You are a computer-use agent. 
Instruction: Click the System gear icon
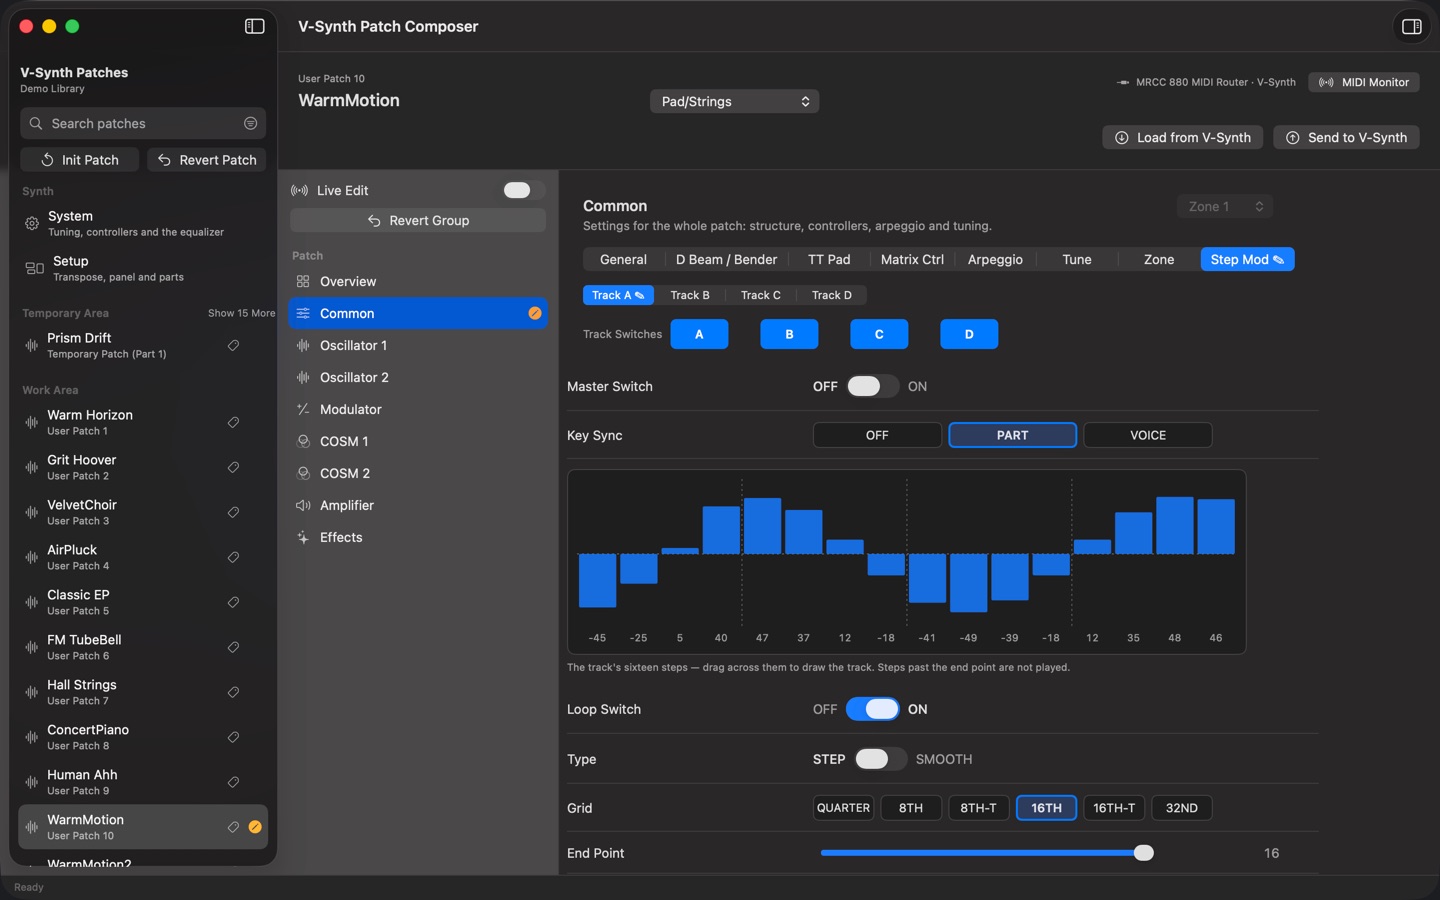click(32, 223)
